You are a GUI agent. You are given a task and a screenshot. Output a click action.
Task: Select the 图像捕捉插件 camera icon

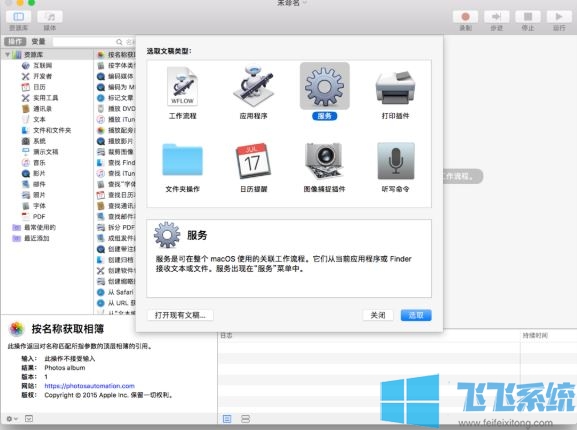pos(324,161)
